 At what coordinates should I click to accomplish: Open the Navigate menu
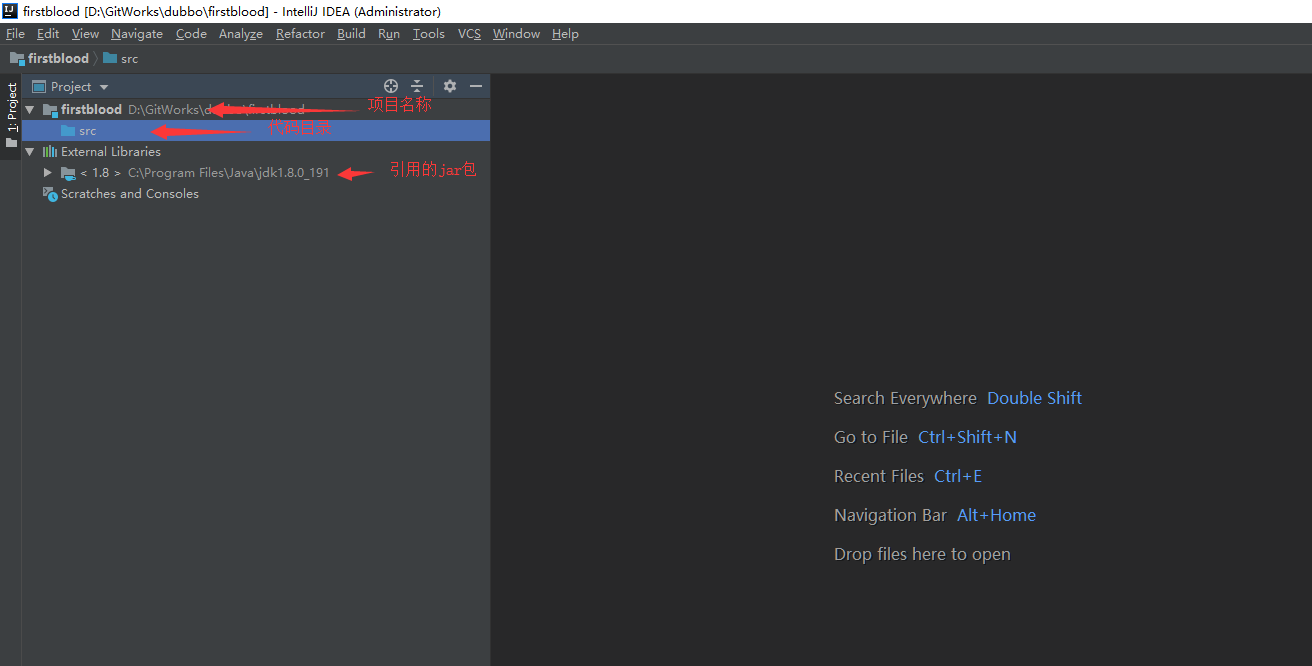pos(137,33)
